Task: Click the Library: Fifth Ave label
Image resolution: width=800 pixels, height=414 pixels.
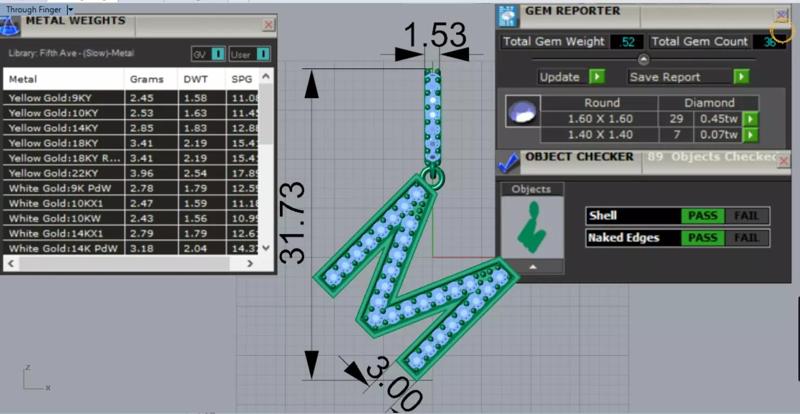Action: (x=72, y=53)
